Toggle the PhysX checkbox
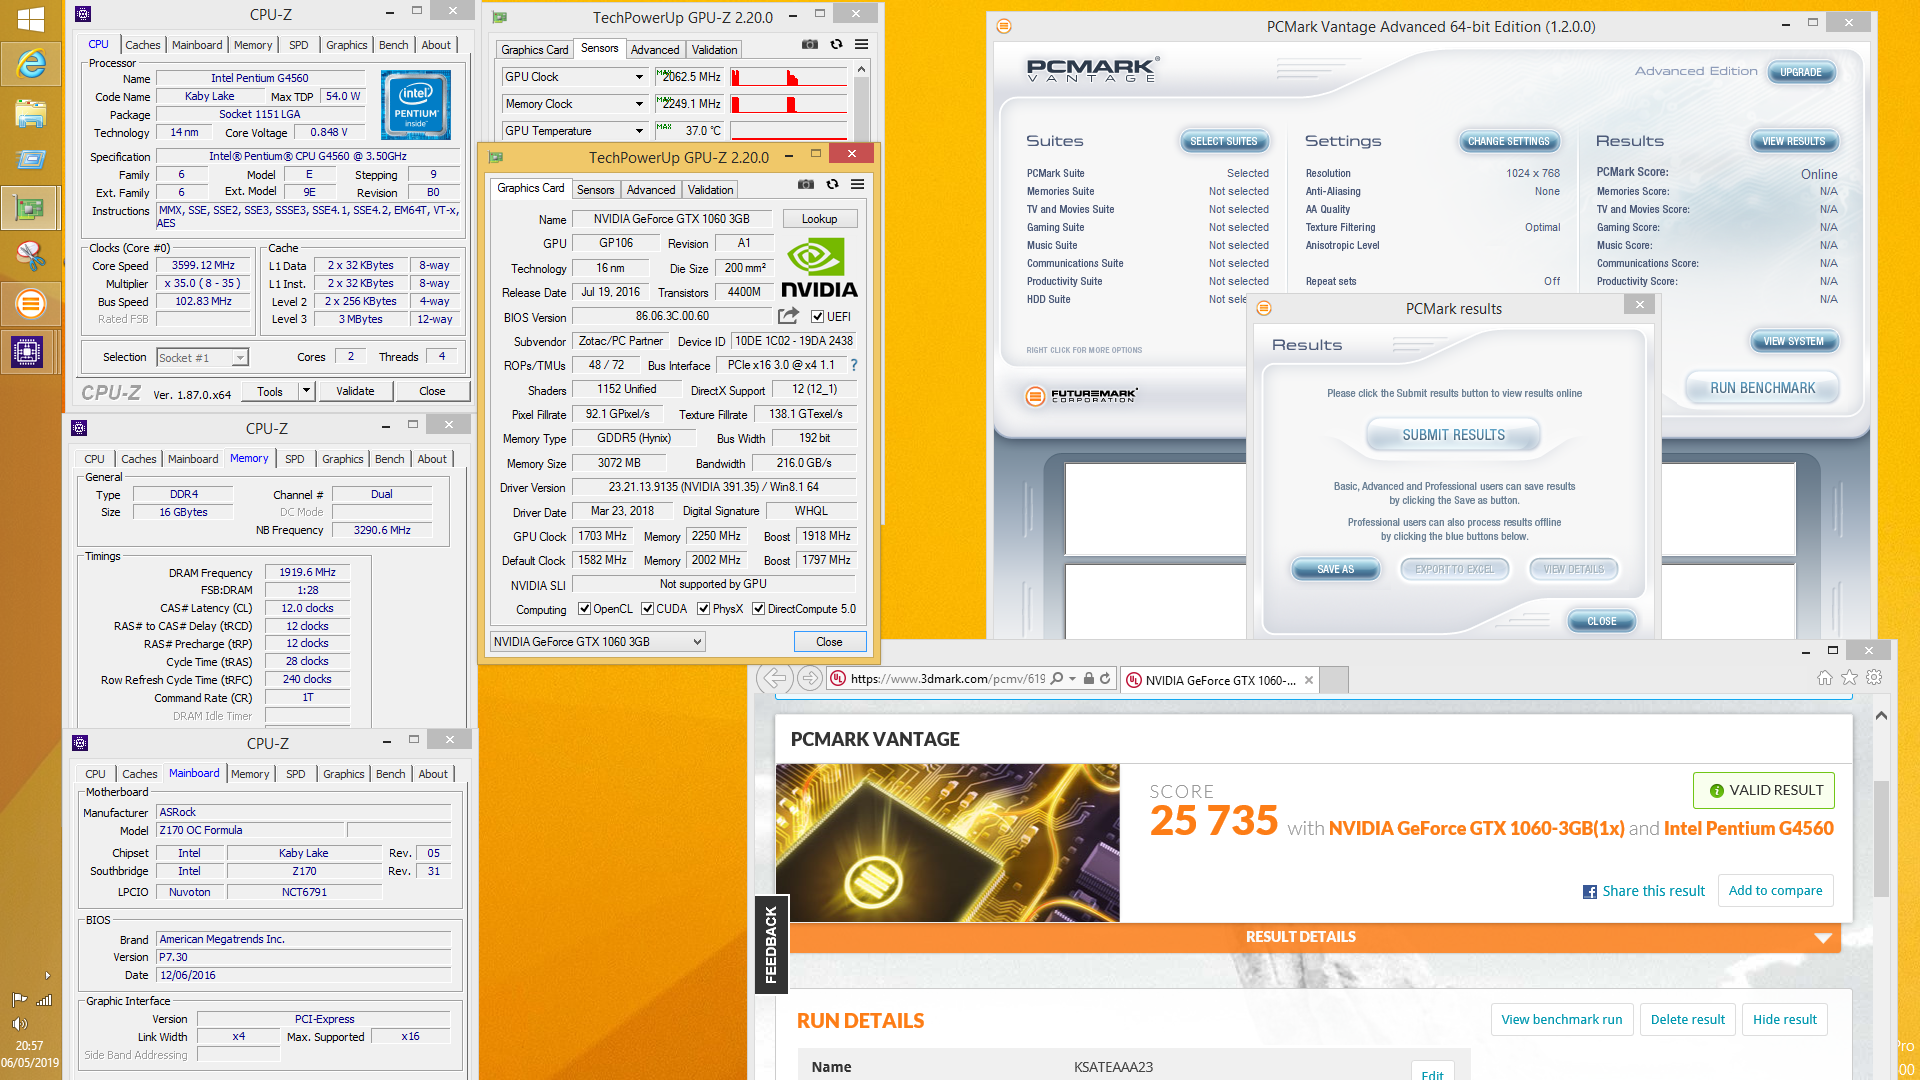This screenshot has width=1920, height=1080. (704, 609)
